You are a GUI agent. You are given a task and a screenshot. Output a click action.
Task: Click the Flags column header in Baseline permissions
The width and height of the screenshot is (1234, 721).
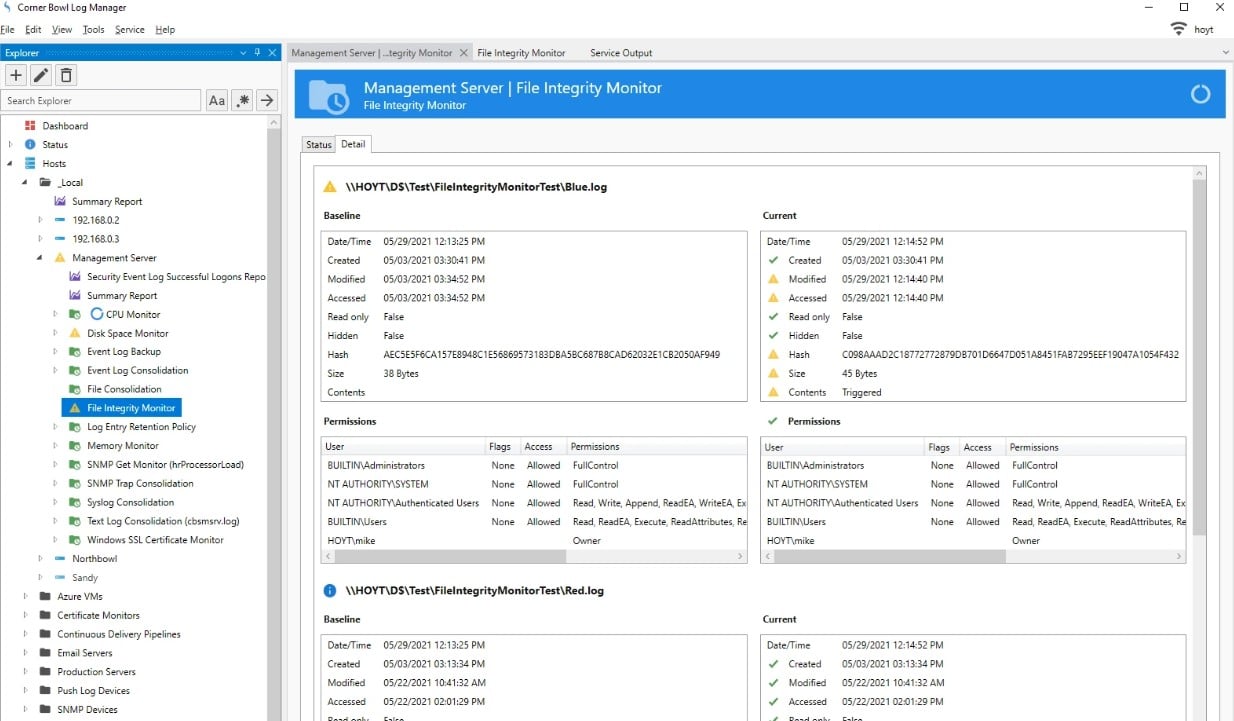point(503,447)
